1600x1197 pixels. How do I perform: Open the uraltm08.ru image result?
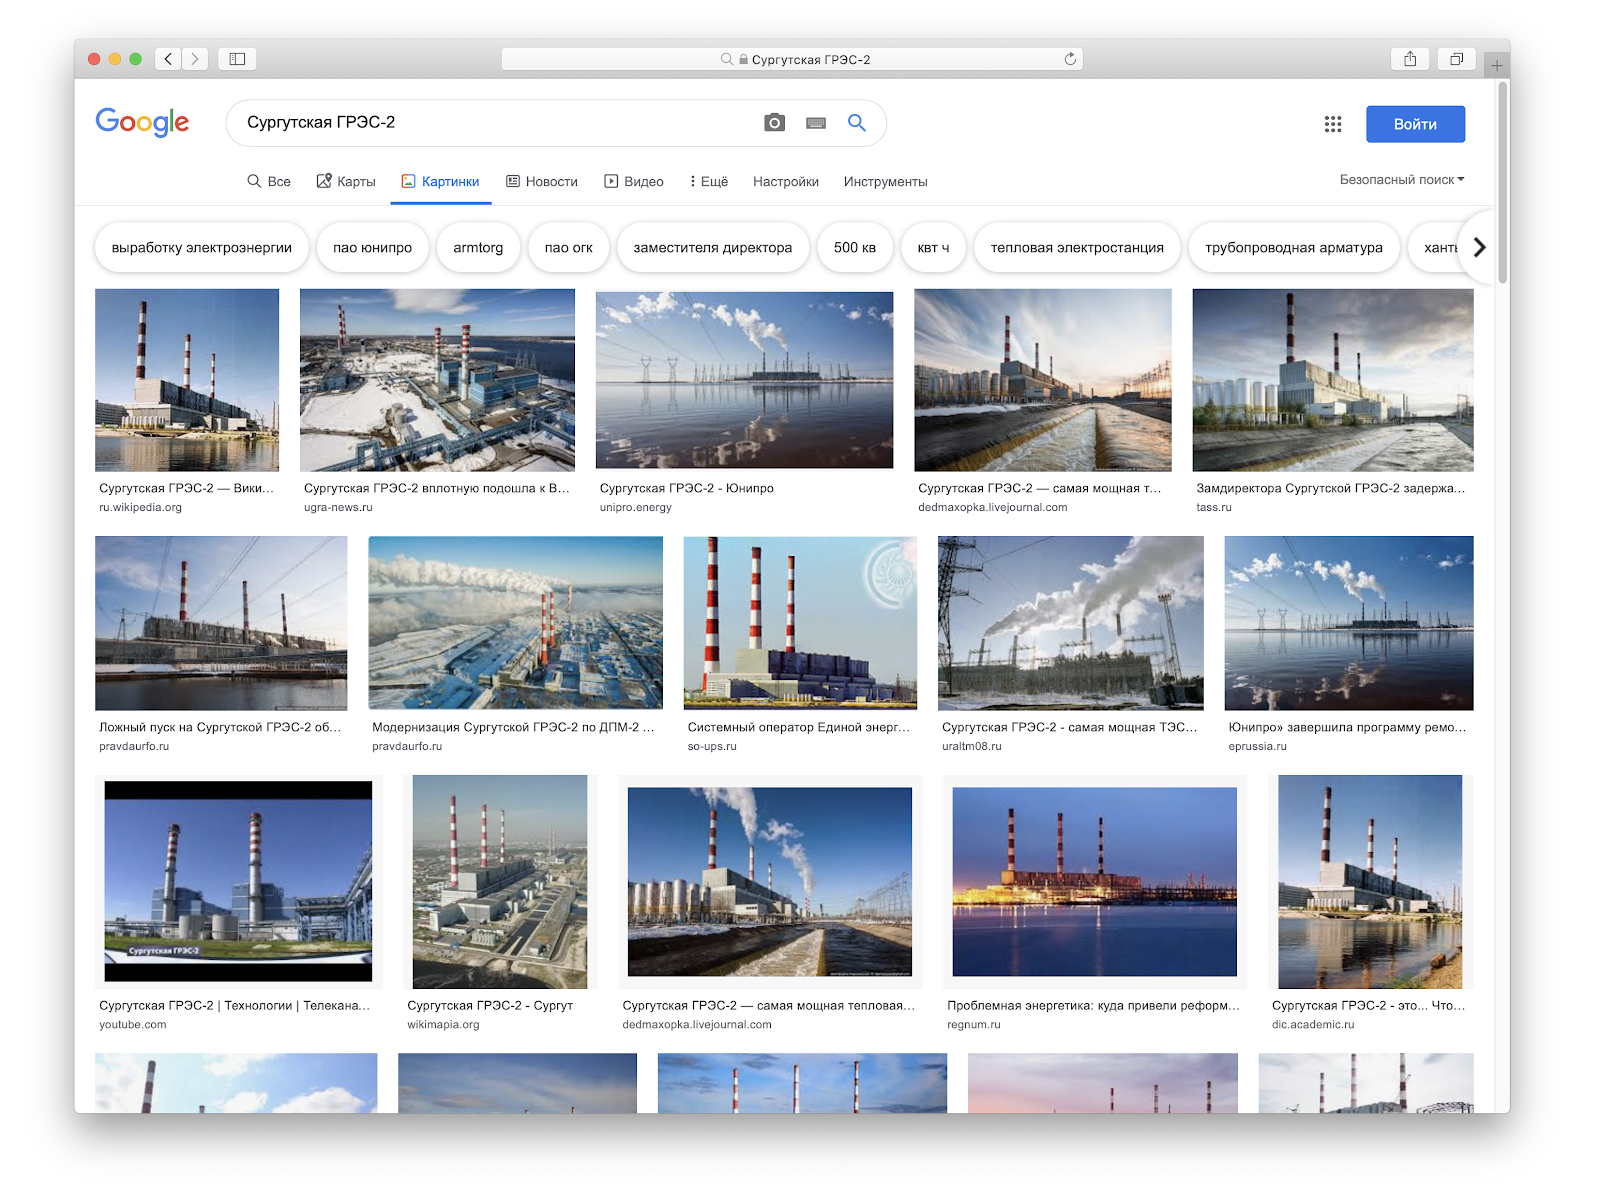tap(1071, 623)
